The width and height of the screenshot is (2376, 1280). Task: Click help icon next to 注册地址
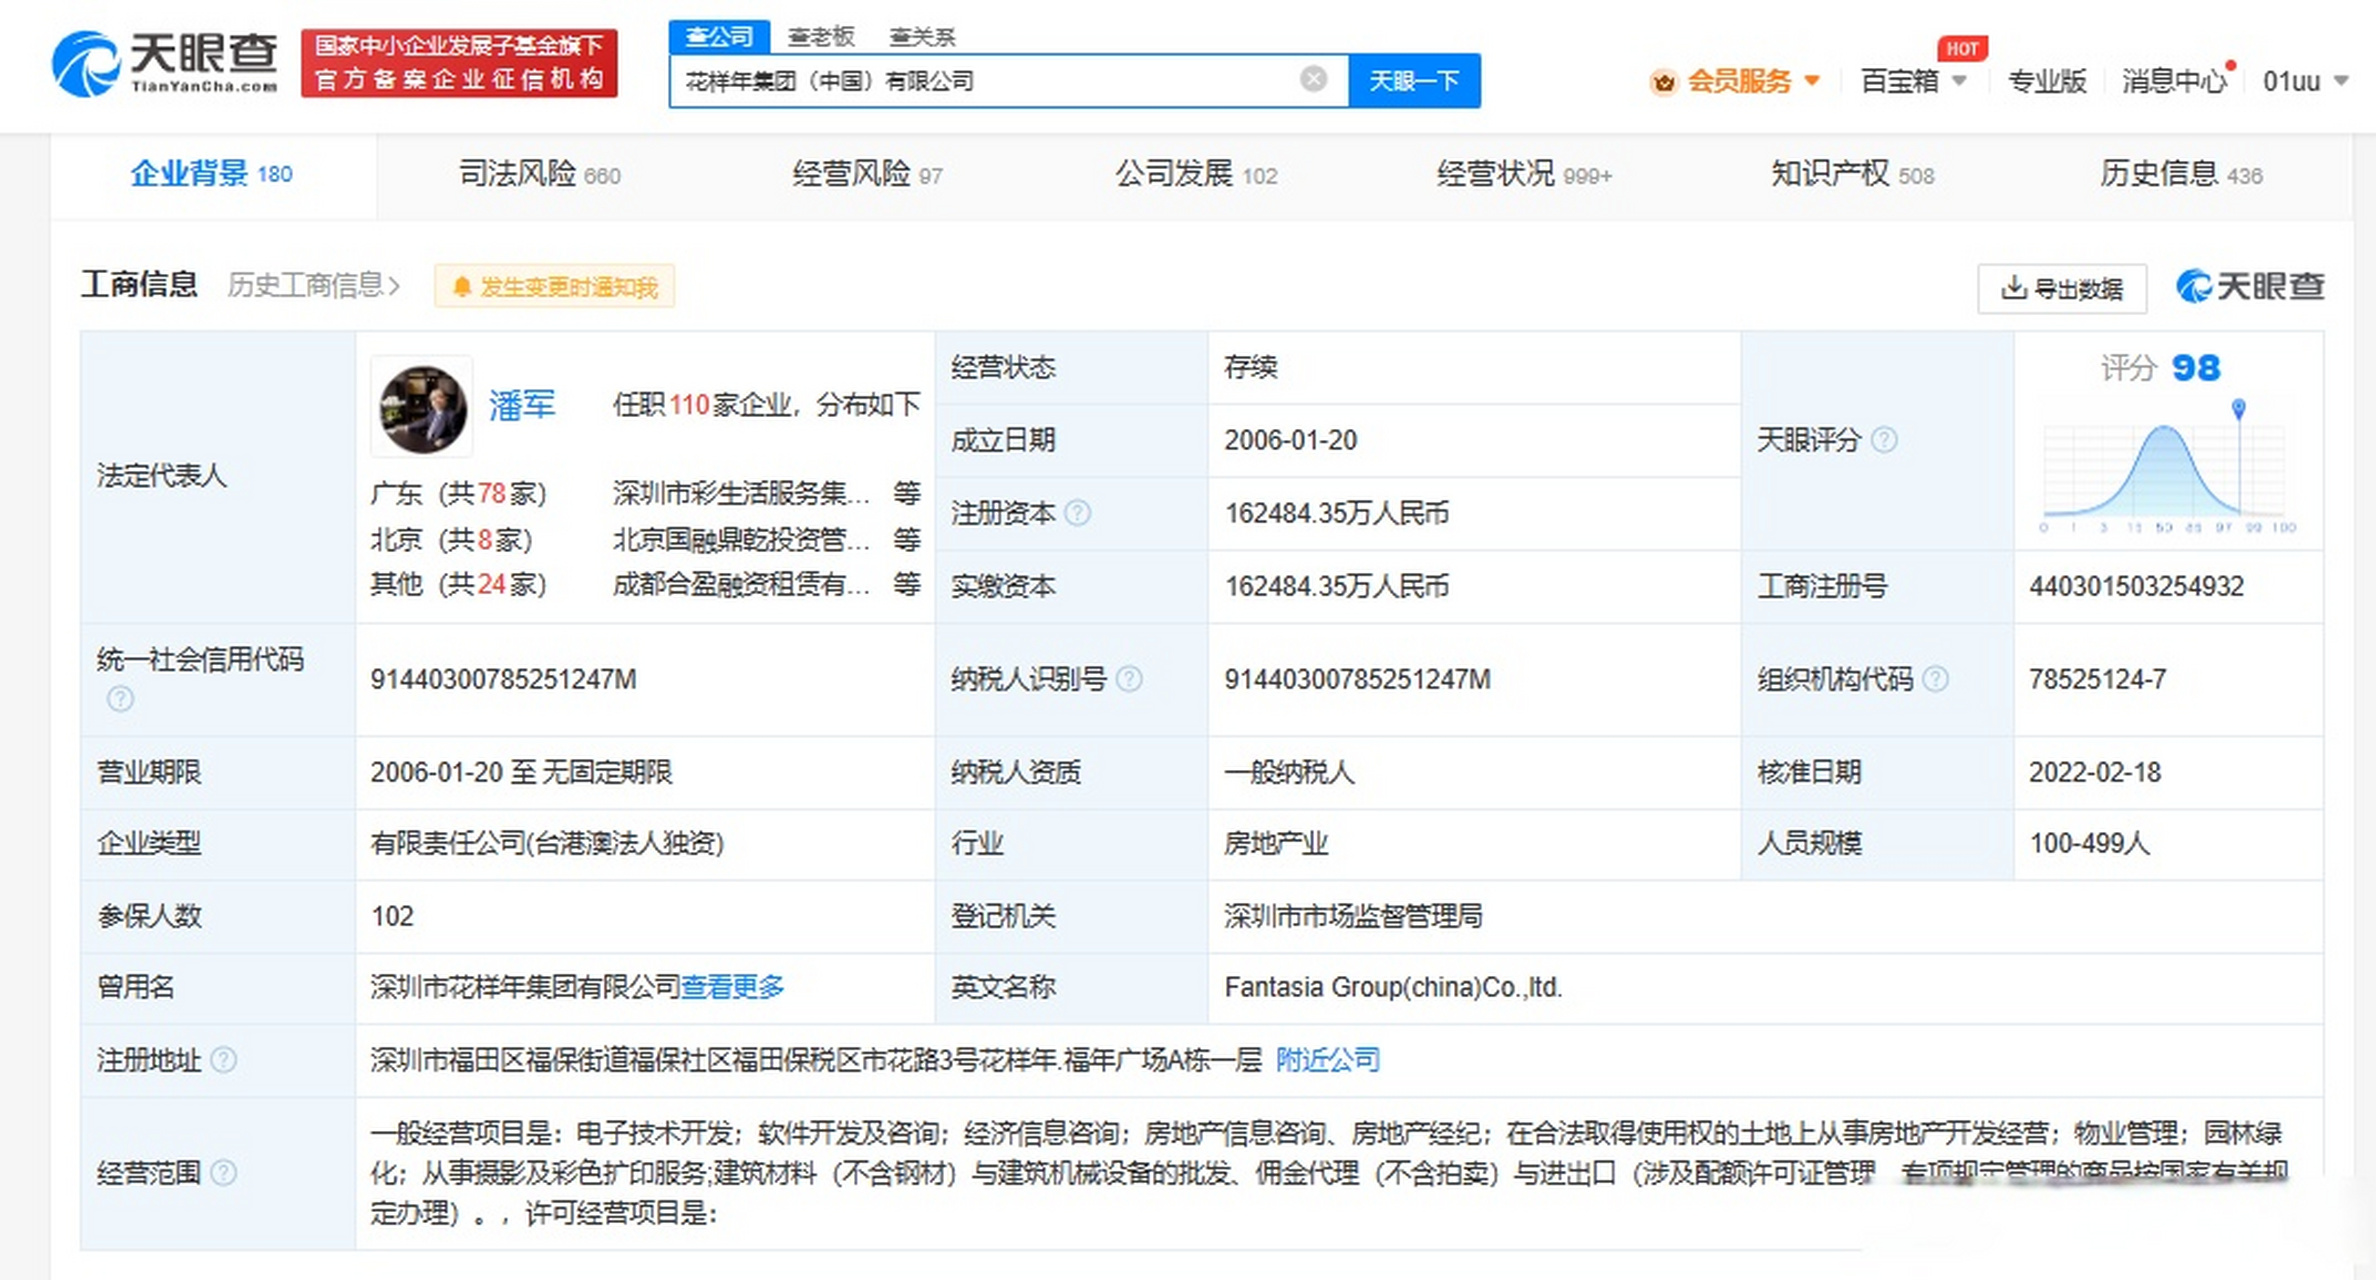click(x=224, y=1060)
